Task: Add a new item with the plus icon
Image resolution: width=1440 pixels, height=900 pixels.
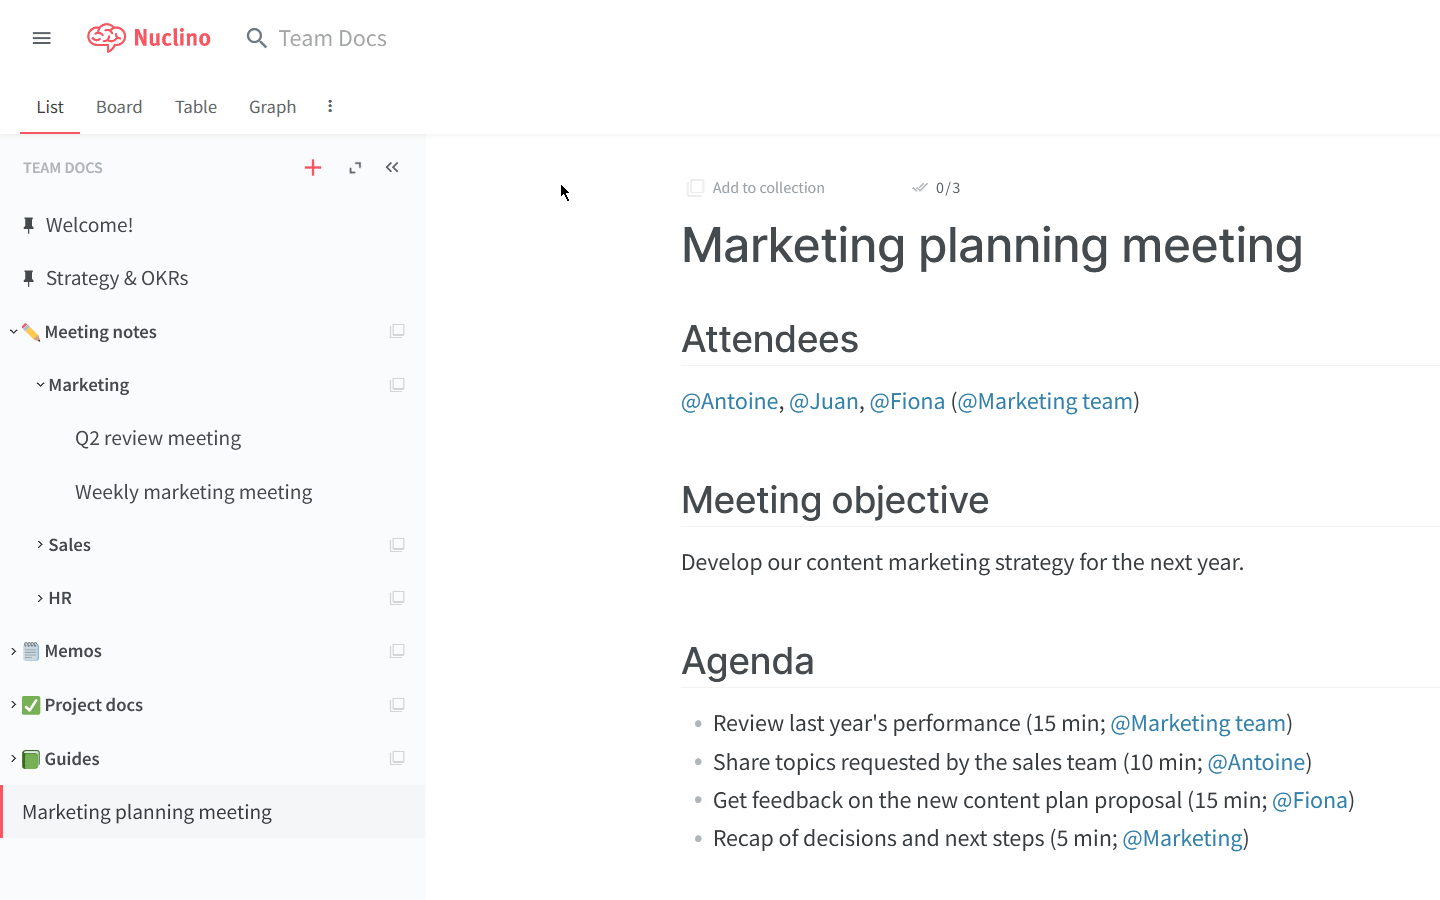Action: click(313, 168)
